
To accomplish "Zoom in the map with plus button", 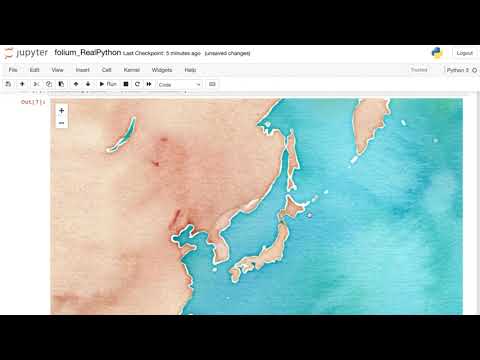I will 61,111.
